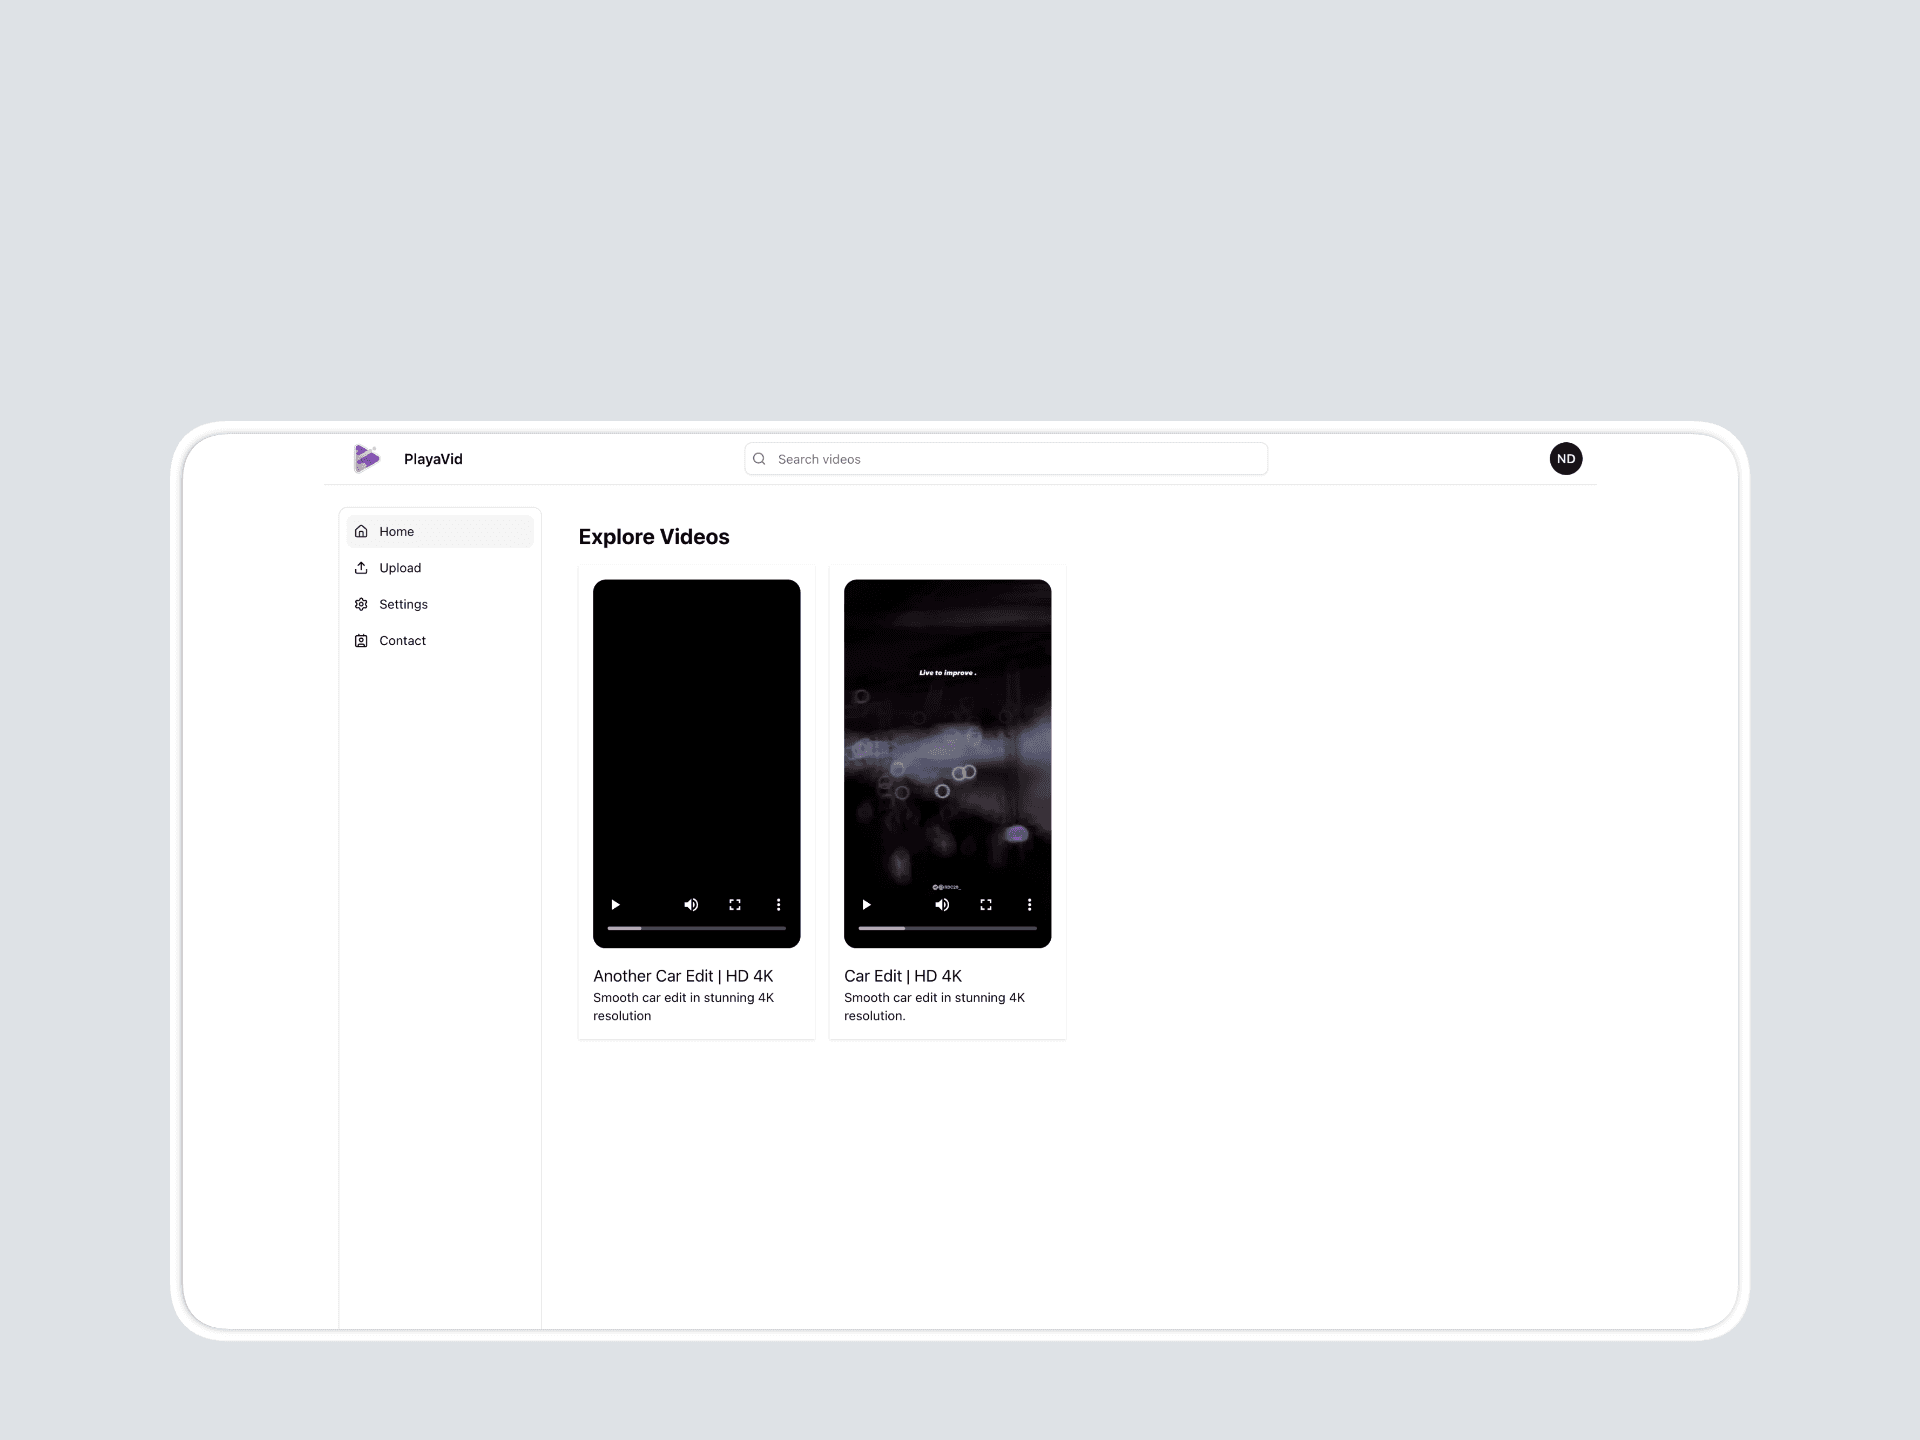Enter fullscreen on Another Car Edit video
The image size is (1920, 1440).
coord(735,905)
